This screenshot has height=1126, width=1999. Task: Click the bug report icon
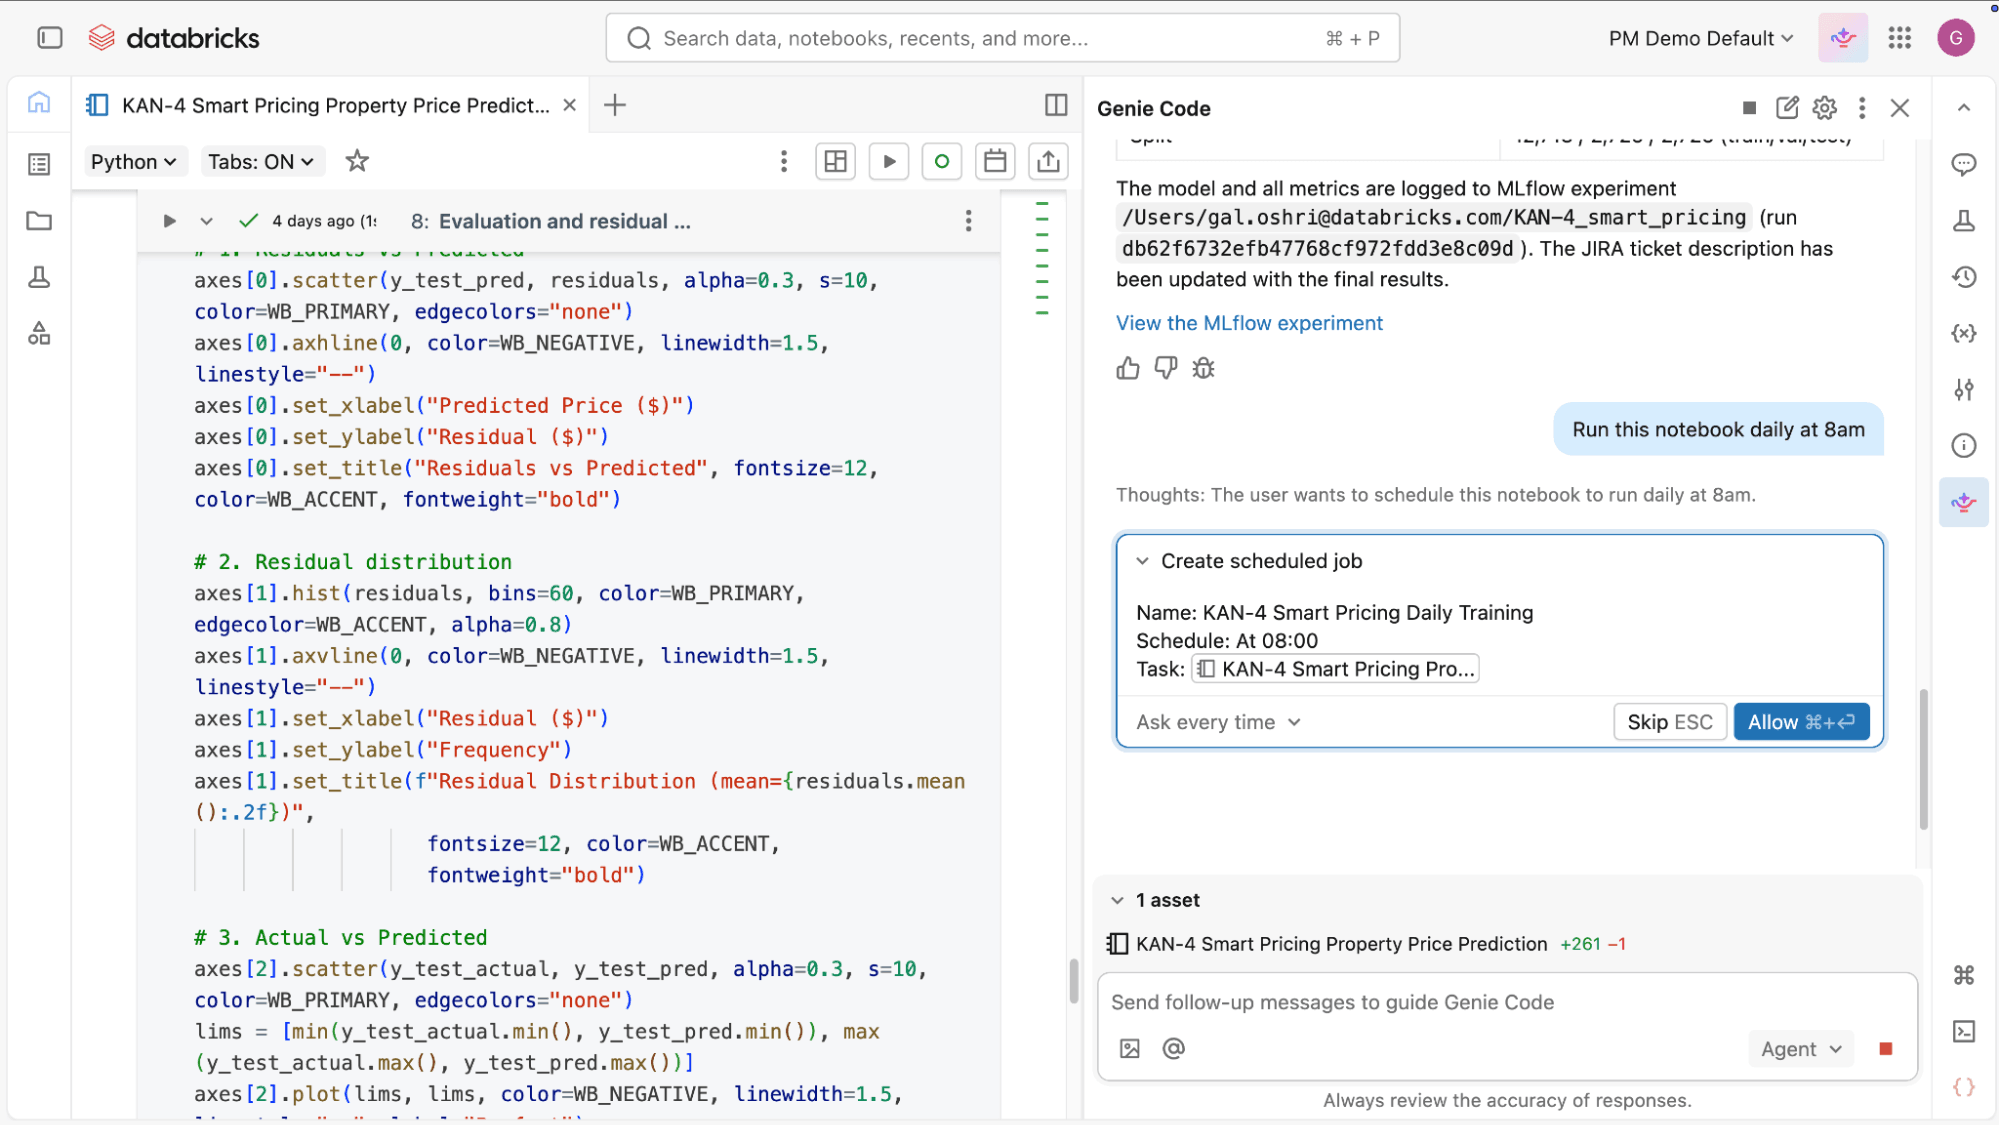[x=1203, y=368]
